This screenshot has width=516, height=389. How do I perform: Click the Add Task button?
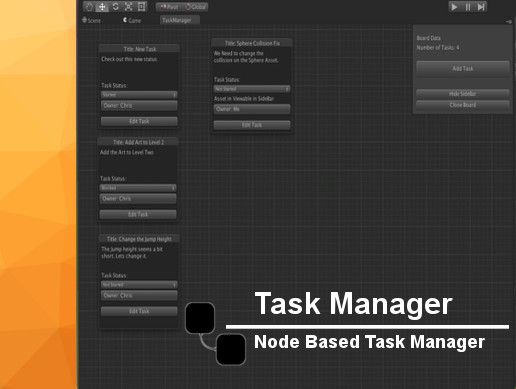[463, 69]
